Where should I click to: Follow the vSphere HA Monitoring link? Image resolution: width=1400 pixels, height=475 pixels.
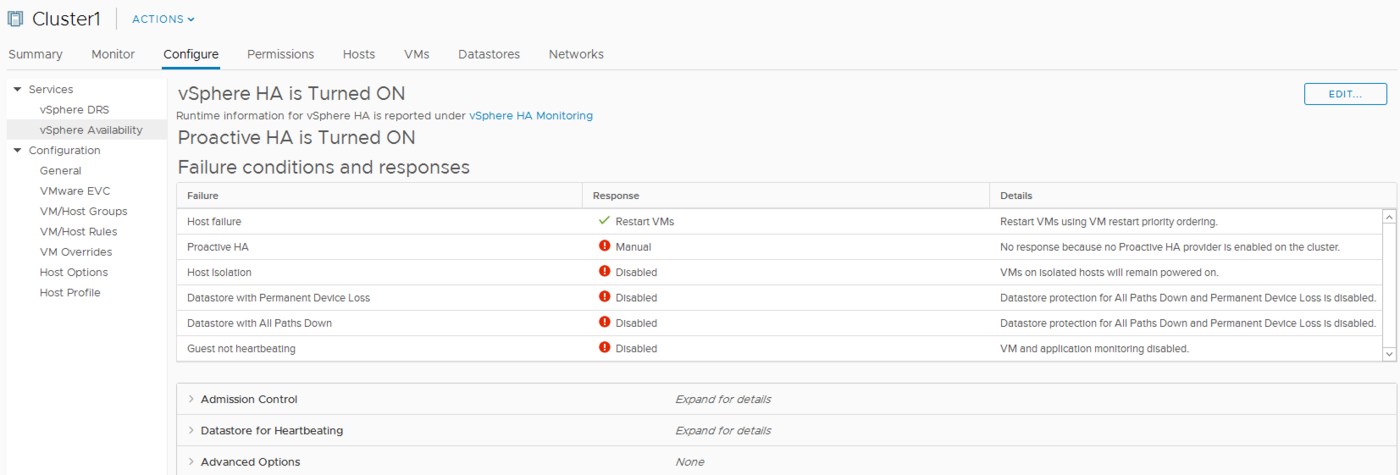[530, 116]
